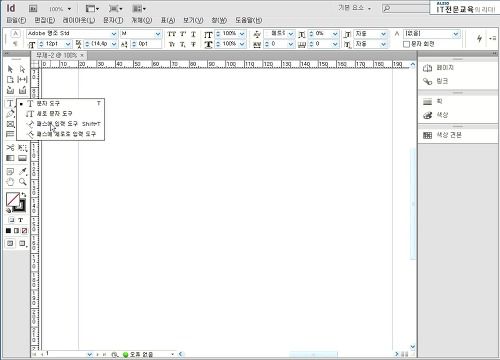Apply gradient button in toolbox
The height and width of the screenshot is (360, 500).
pos(16,231)
